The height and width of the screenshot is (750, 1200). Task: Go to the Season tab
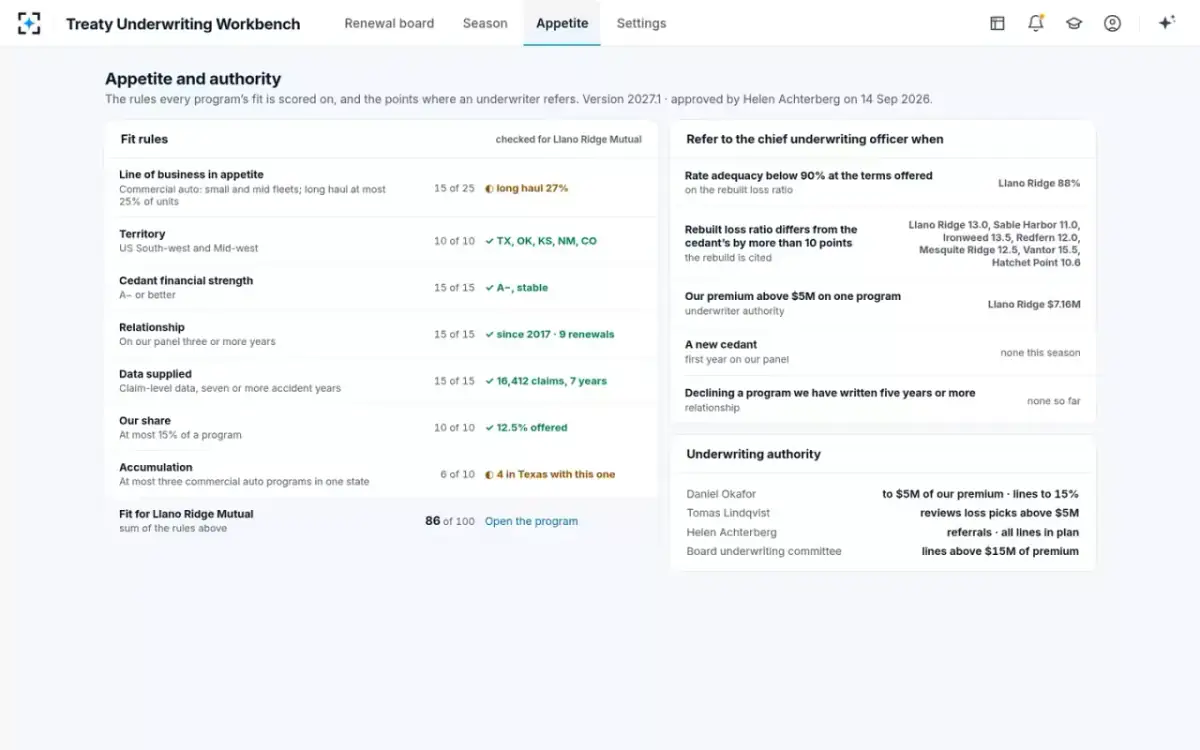coord(485,23)
